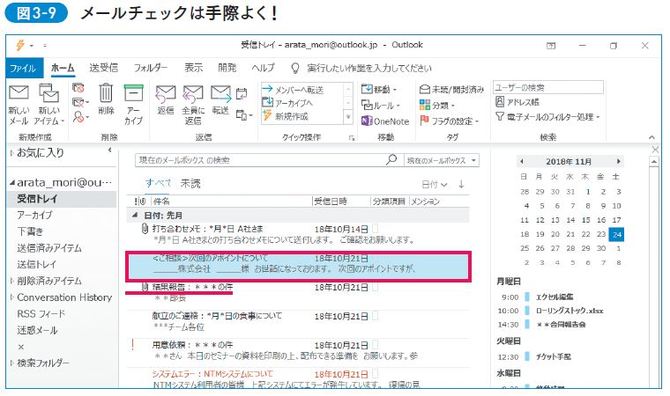Open the 新しいアイテム menu button
The image size is (670, 396).
point(48,105)
